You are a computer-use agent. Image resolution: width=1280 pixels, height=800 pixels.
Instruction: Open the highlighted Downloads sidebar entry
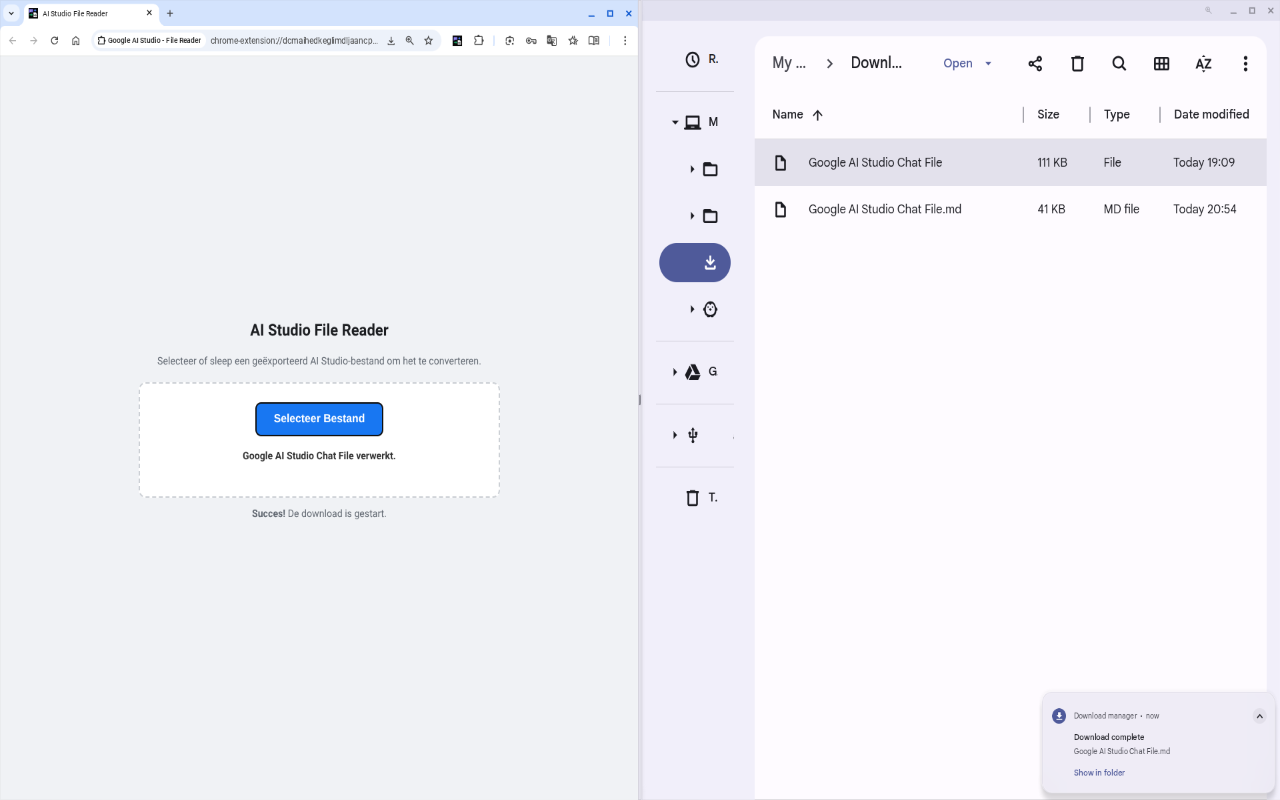coord(695,263)
